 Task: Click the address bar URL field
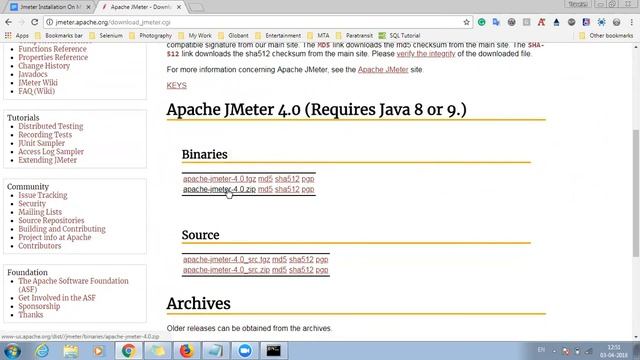(x=257, y=22)
